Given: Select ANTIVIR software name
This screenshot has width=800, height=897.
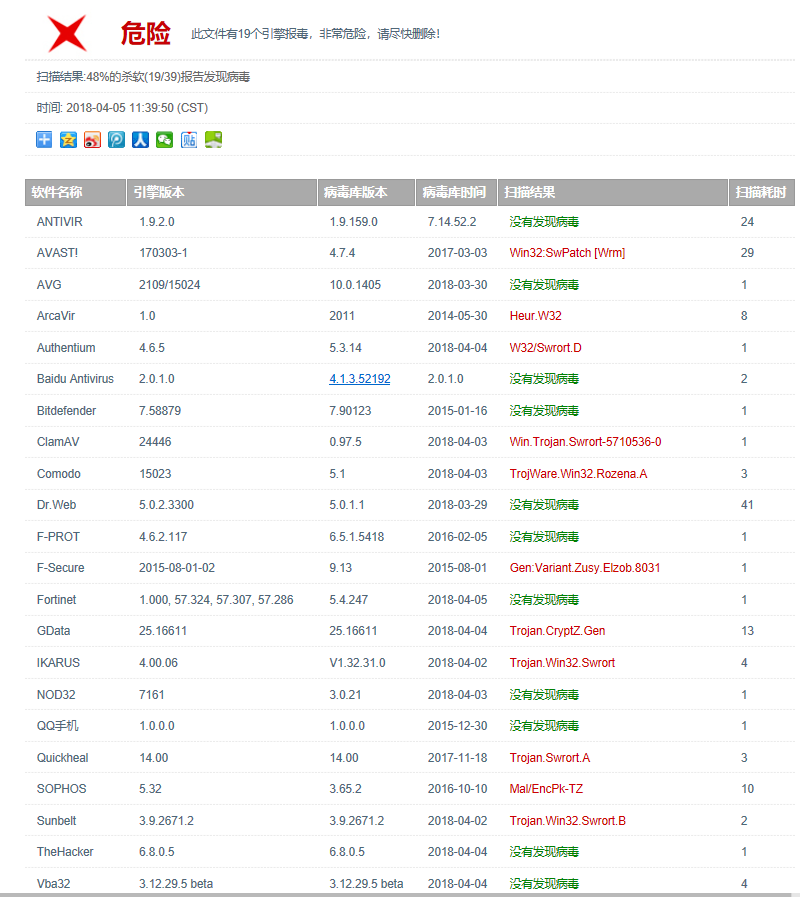Looking at the screenshot, I should click(60, 222).
